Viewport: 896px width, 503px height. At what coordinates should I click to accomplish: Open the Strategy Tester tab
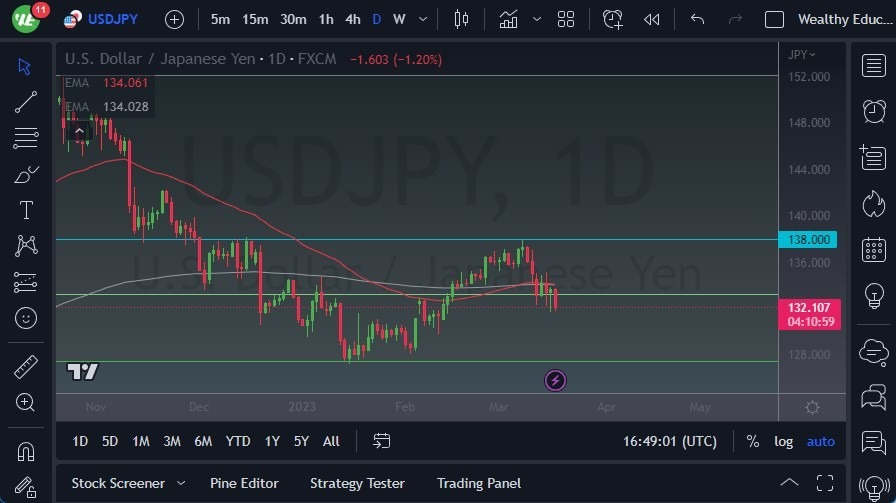pyautogui.click(x=357, y=484)
